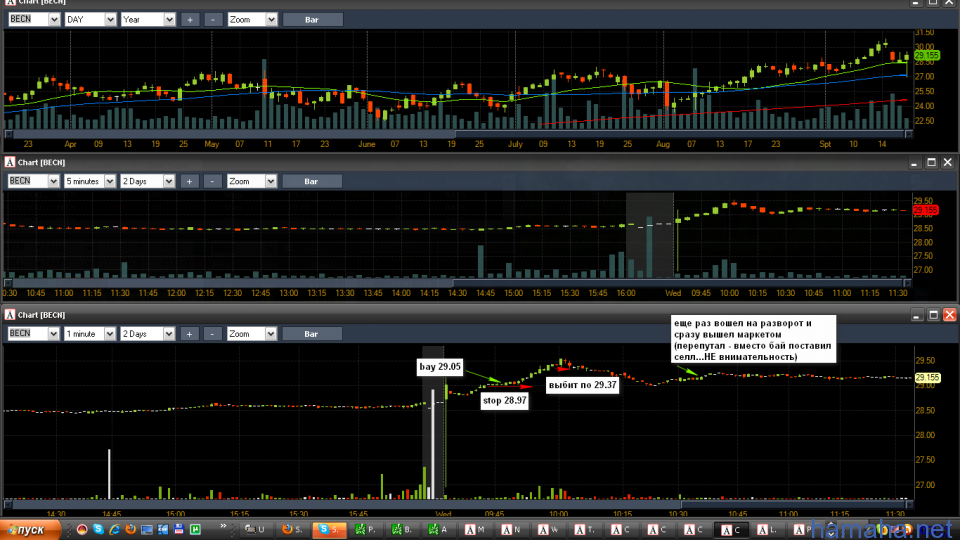Maximize the 5 minutes BECN chart window
960x540 pixels.
(931, 162)
